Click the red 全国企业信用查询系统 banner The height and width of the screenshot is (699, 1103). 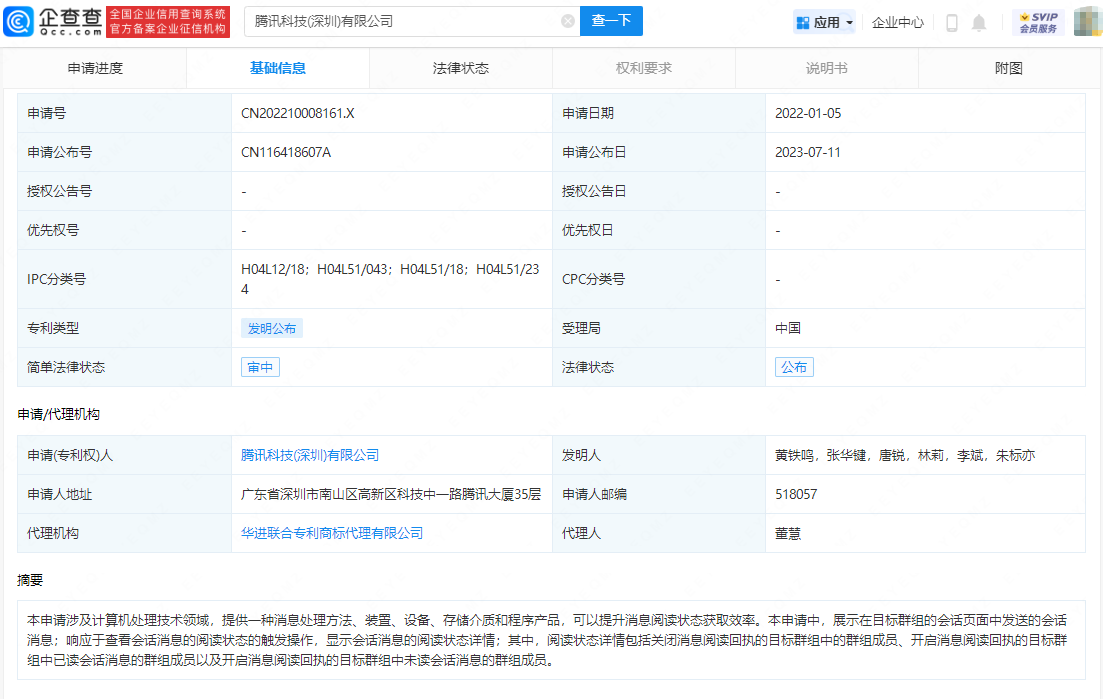[168, 22]
